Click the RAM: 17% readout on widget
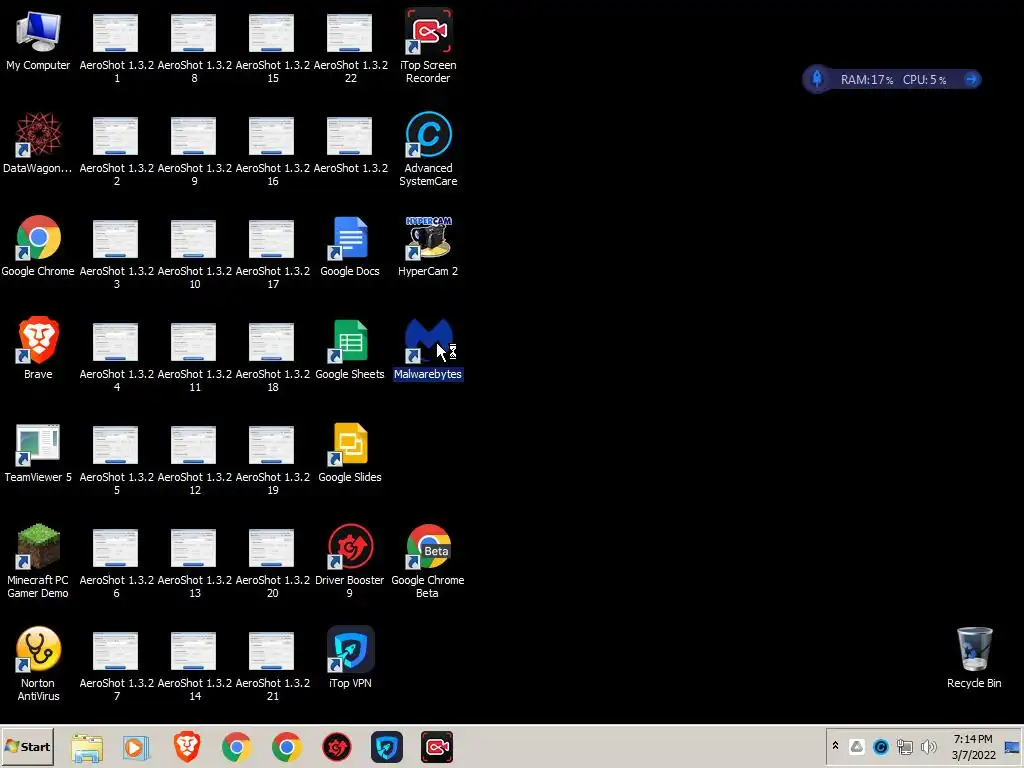This screenshot has width=1024, height=768. pyautogui.click(x=867, y=80)
